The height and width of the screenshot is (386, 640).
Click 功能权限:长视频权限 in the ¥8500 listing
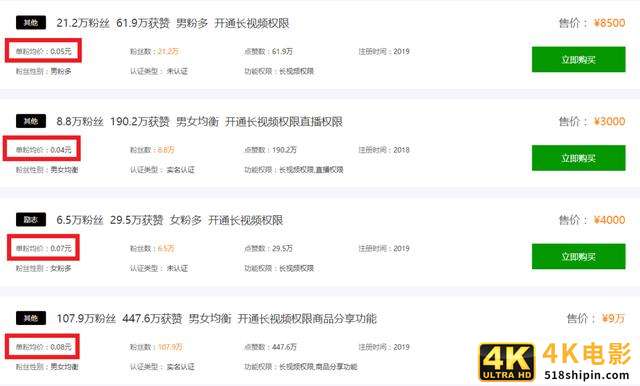point(279,71)
